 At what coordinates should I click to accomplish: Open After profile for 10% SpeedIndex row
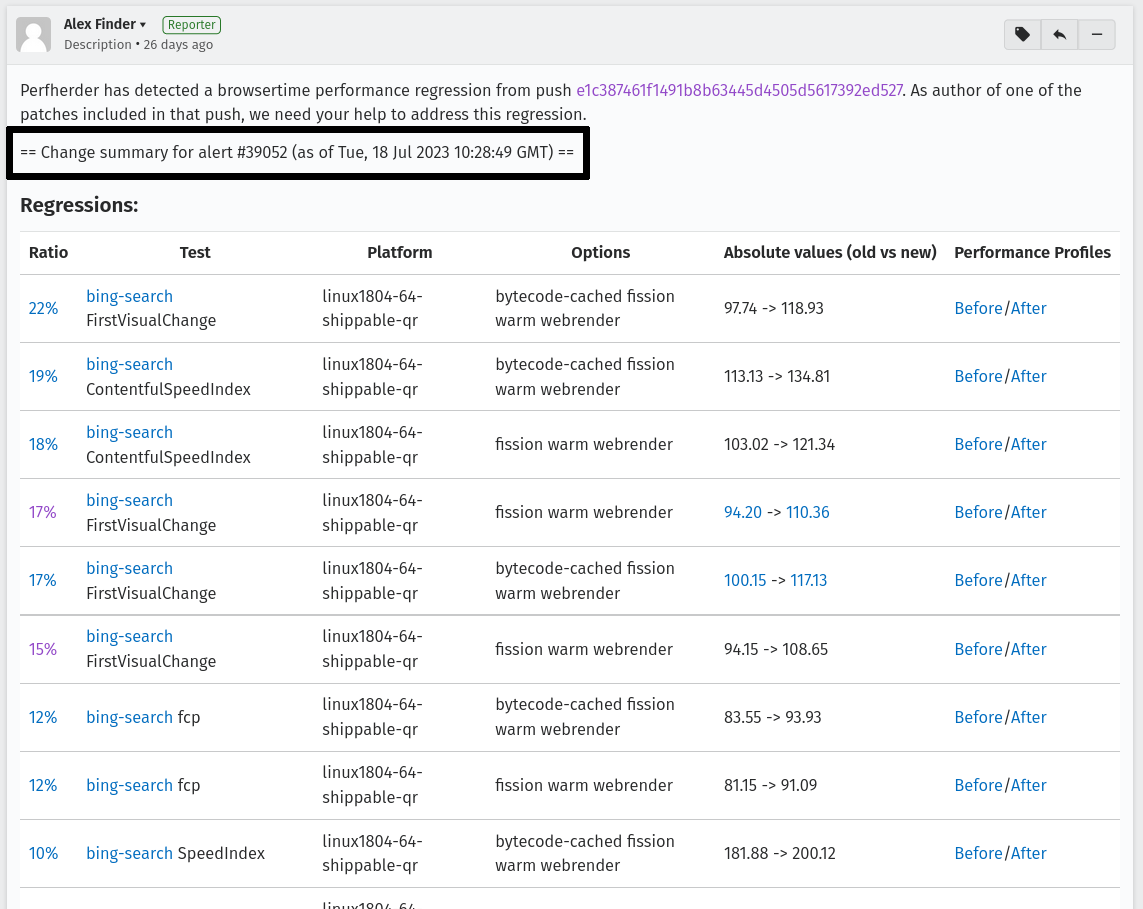pyautogui.click(x=1028, y=853)
